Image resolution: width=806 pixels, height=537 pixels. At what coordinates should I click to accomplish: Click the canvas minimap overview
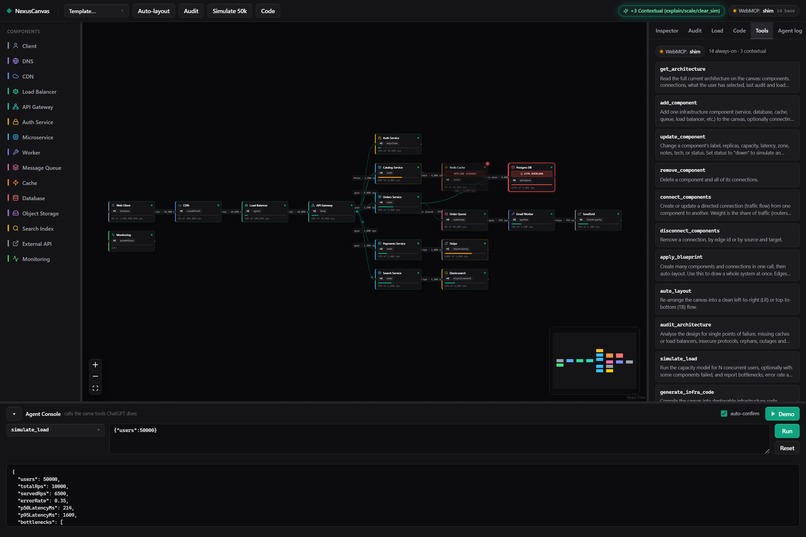point(594,361)
